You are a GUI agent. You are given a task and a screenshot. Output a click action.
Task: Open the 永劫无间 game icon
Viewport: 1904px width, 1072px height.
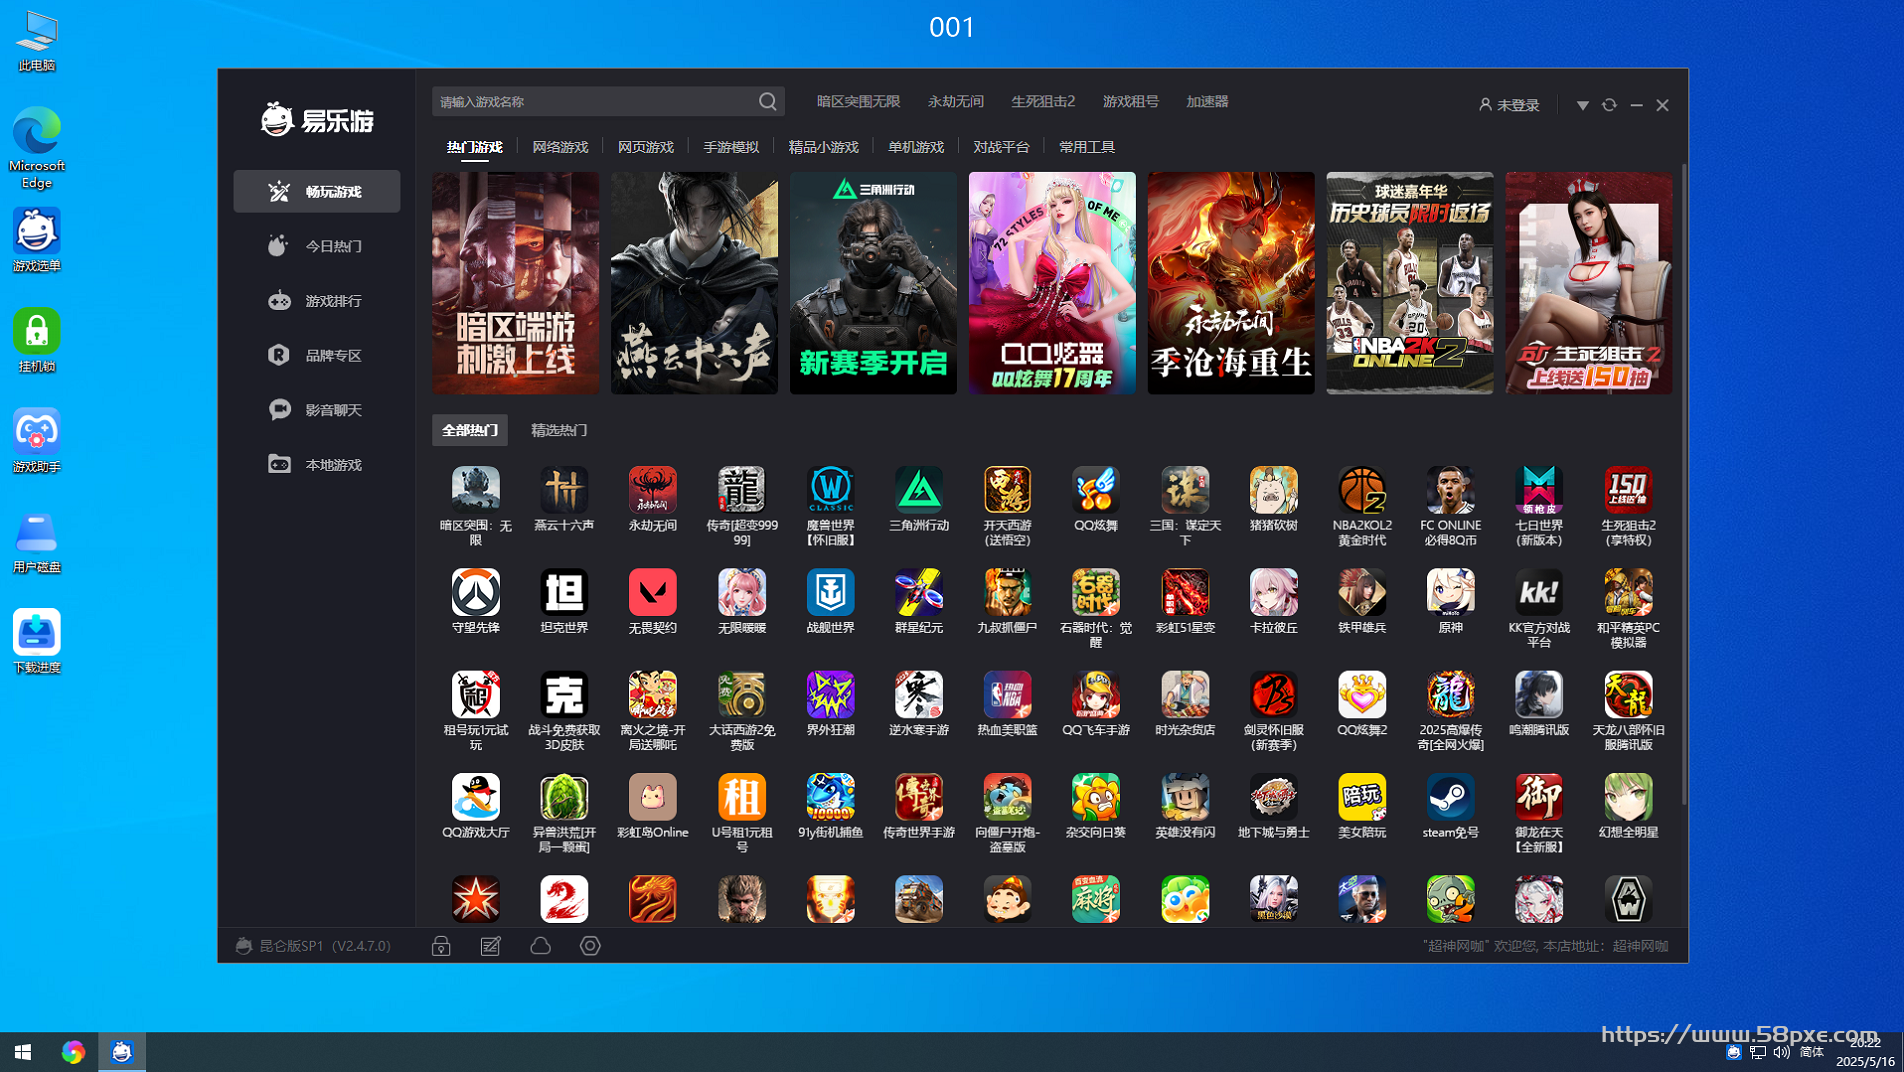tap(652, 491)
